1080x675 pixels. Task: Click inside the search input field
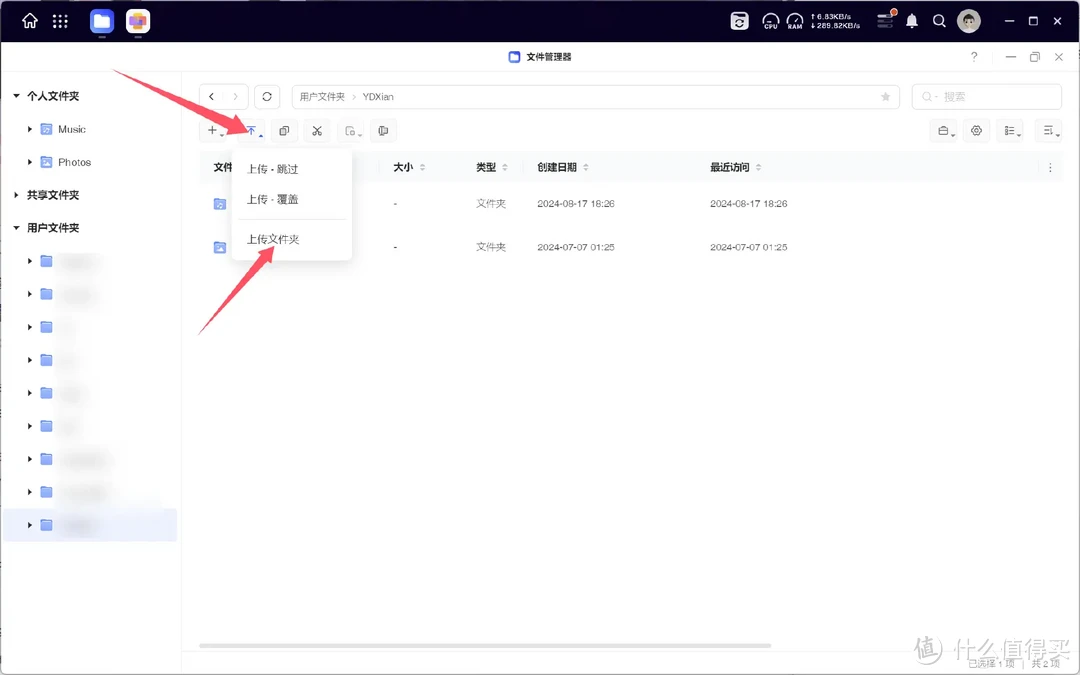coord(990,96)
